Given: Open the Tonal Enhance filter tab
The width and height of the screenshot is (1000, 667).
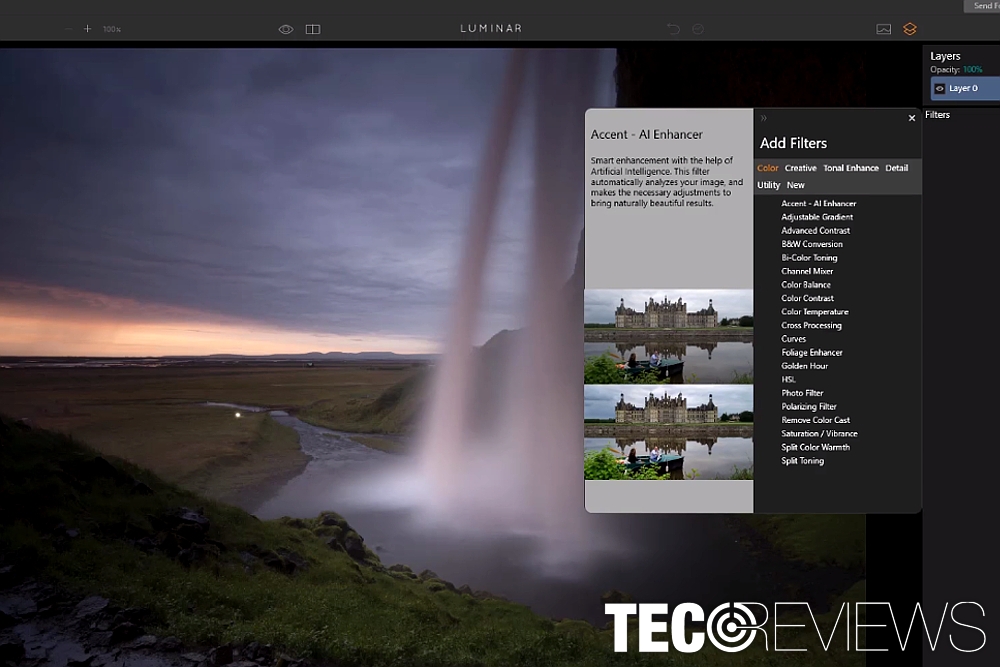Looking at the screenshot, I should (851, 168).
